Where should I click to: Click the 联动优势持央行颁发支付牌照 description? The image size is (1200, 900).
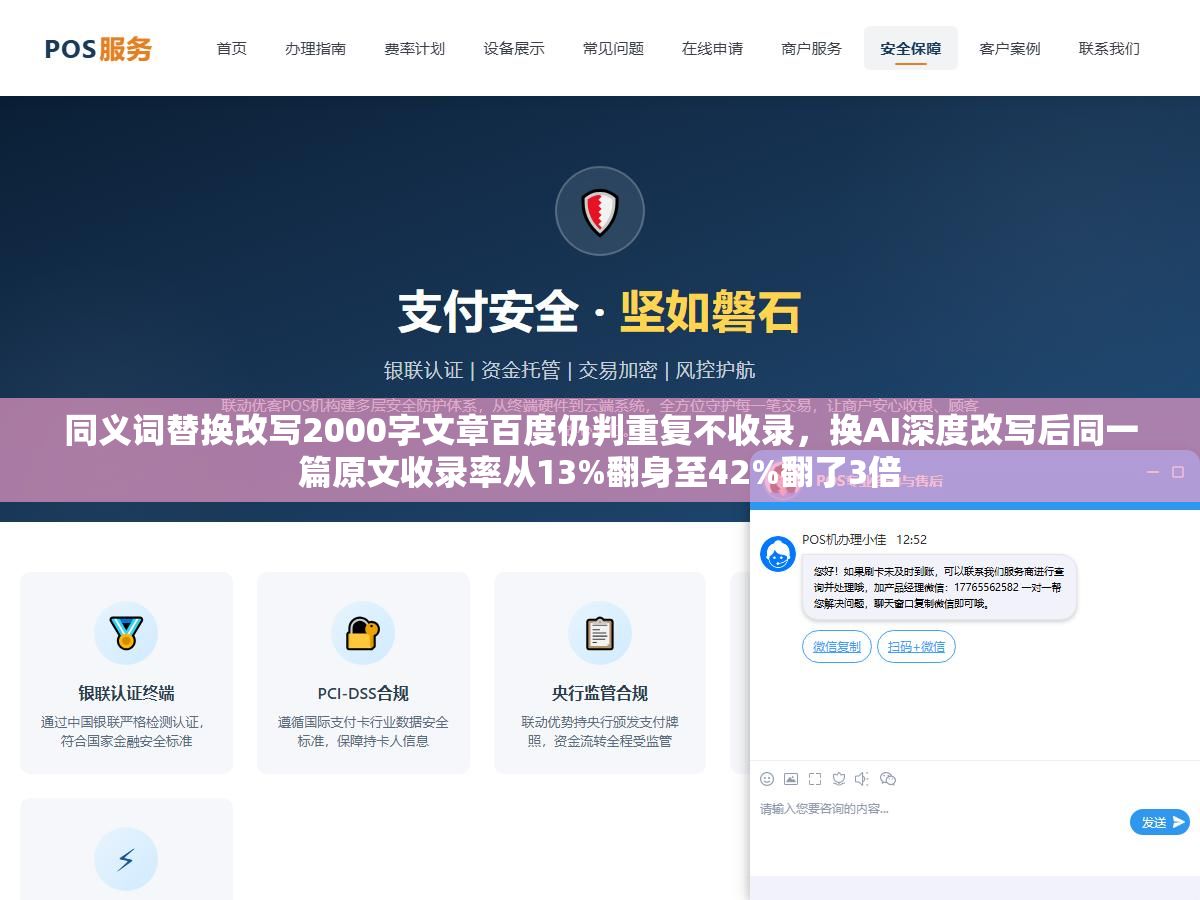click(x=600, y=731)
